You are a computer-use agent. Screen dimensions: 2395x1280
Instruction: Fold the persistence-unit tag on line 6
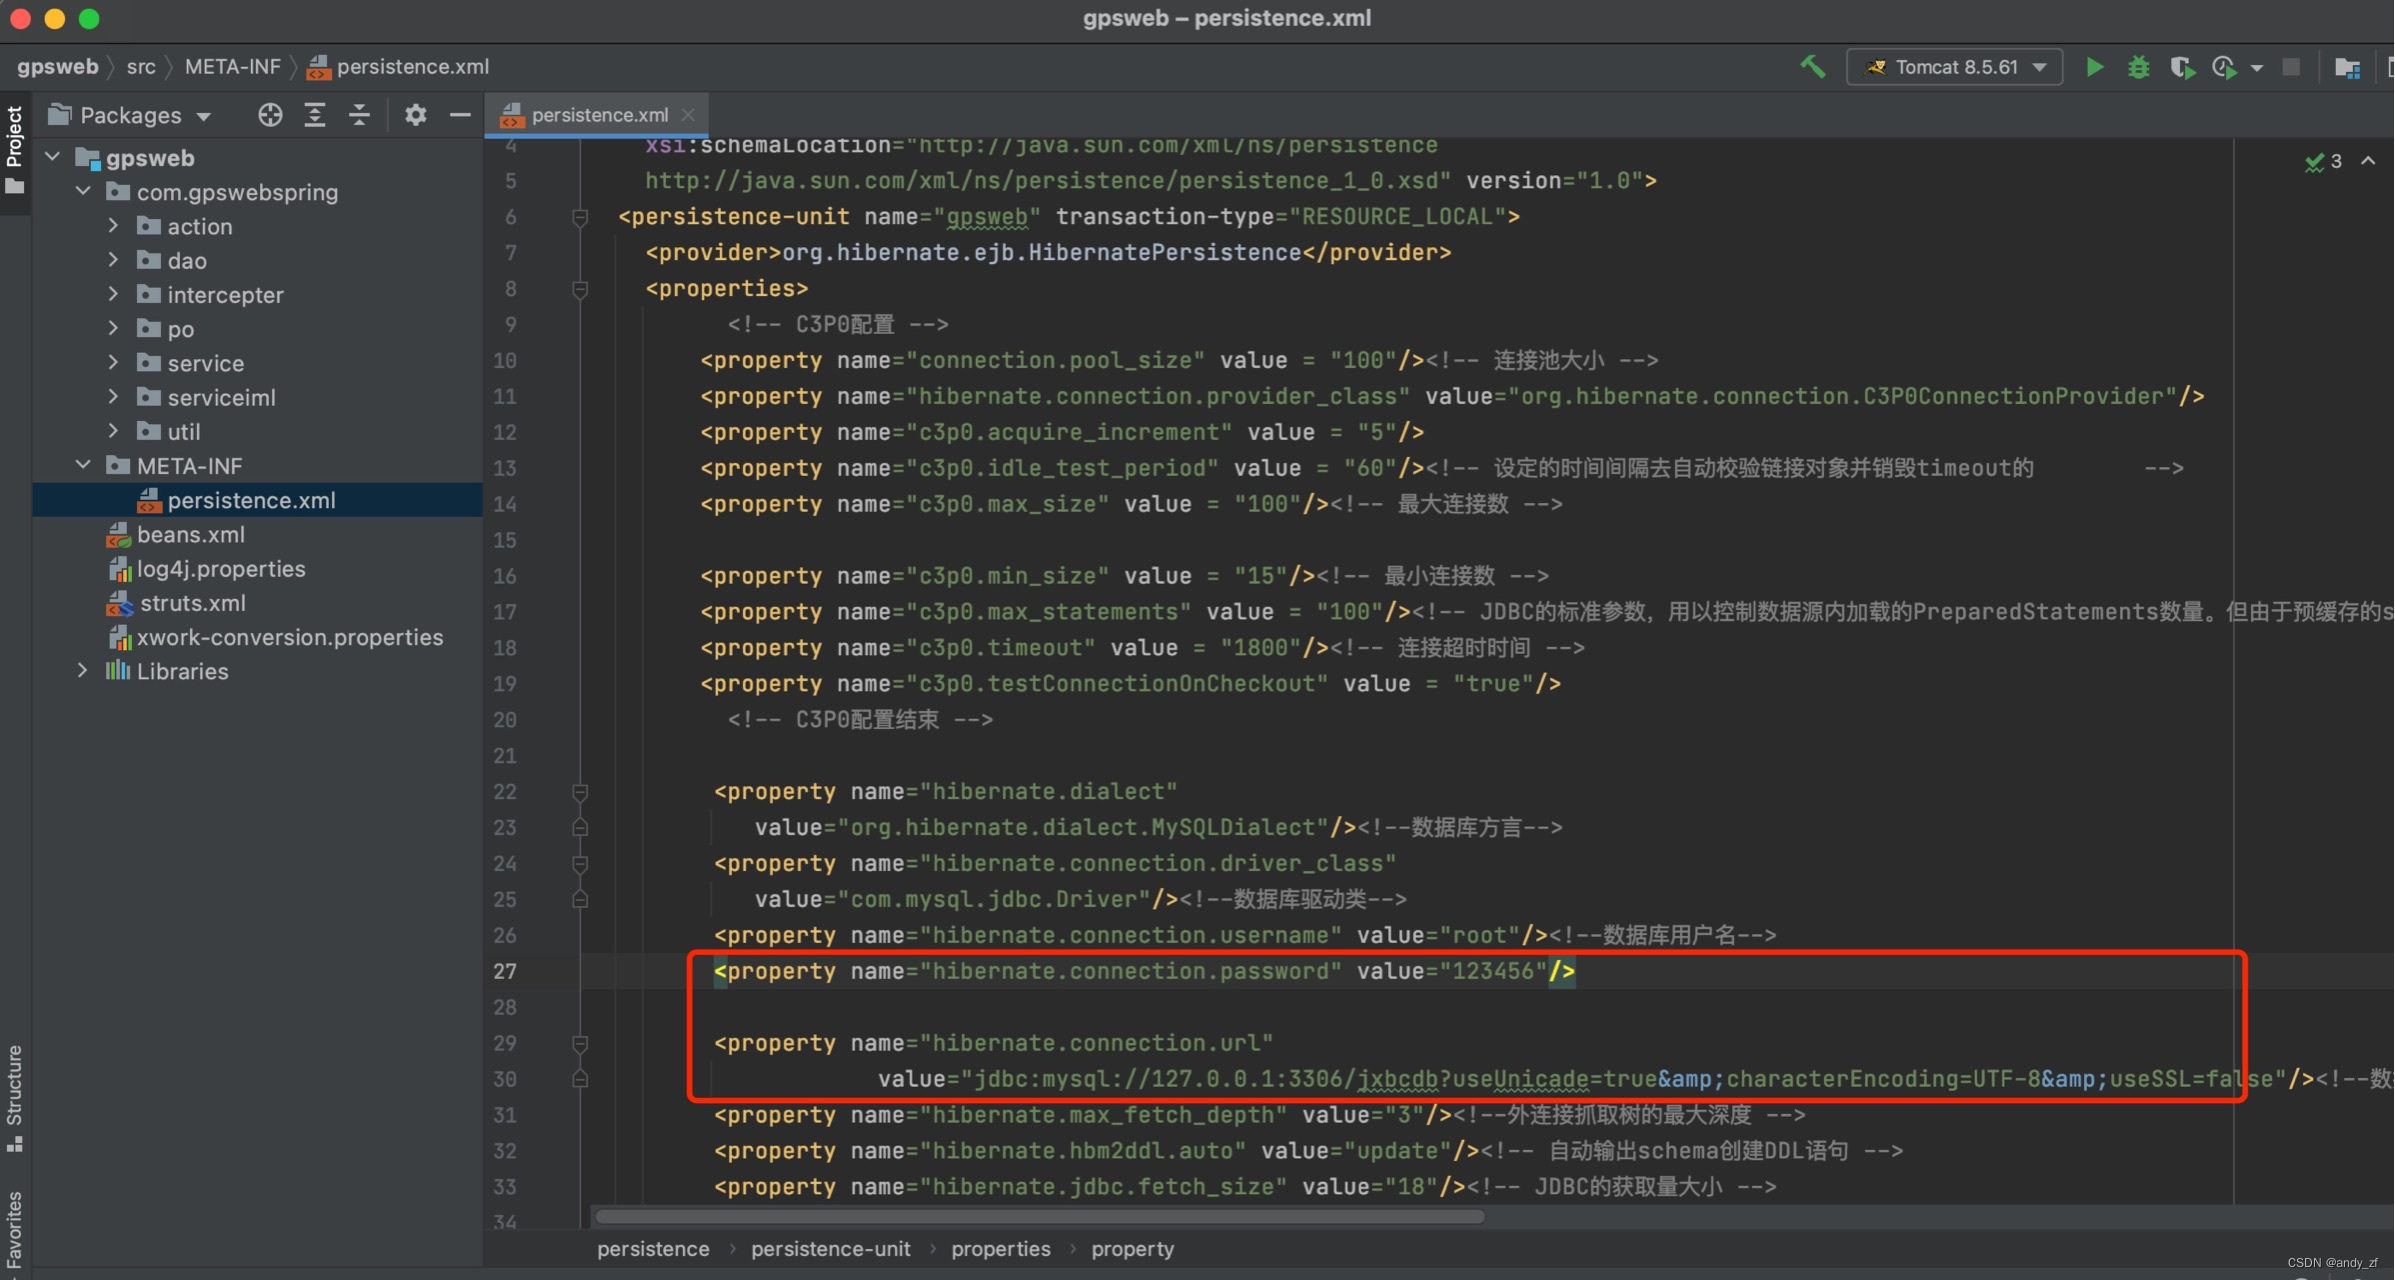580,217
